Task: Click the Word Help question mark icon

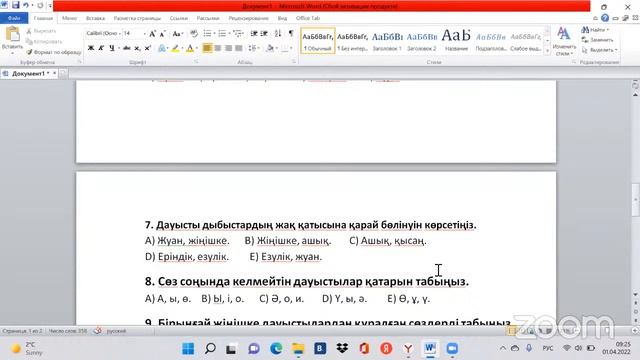Action: tap(605, 18)
